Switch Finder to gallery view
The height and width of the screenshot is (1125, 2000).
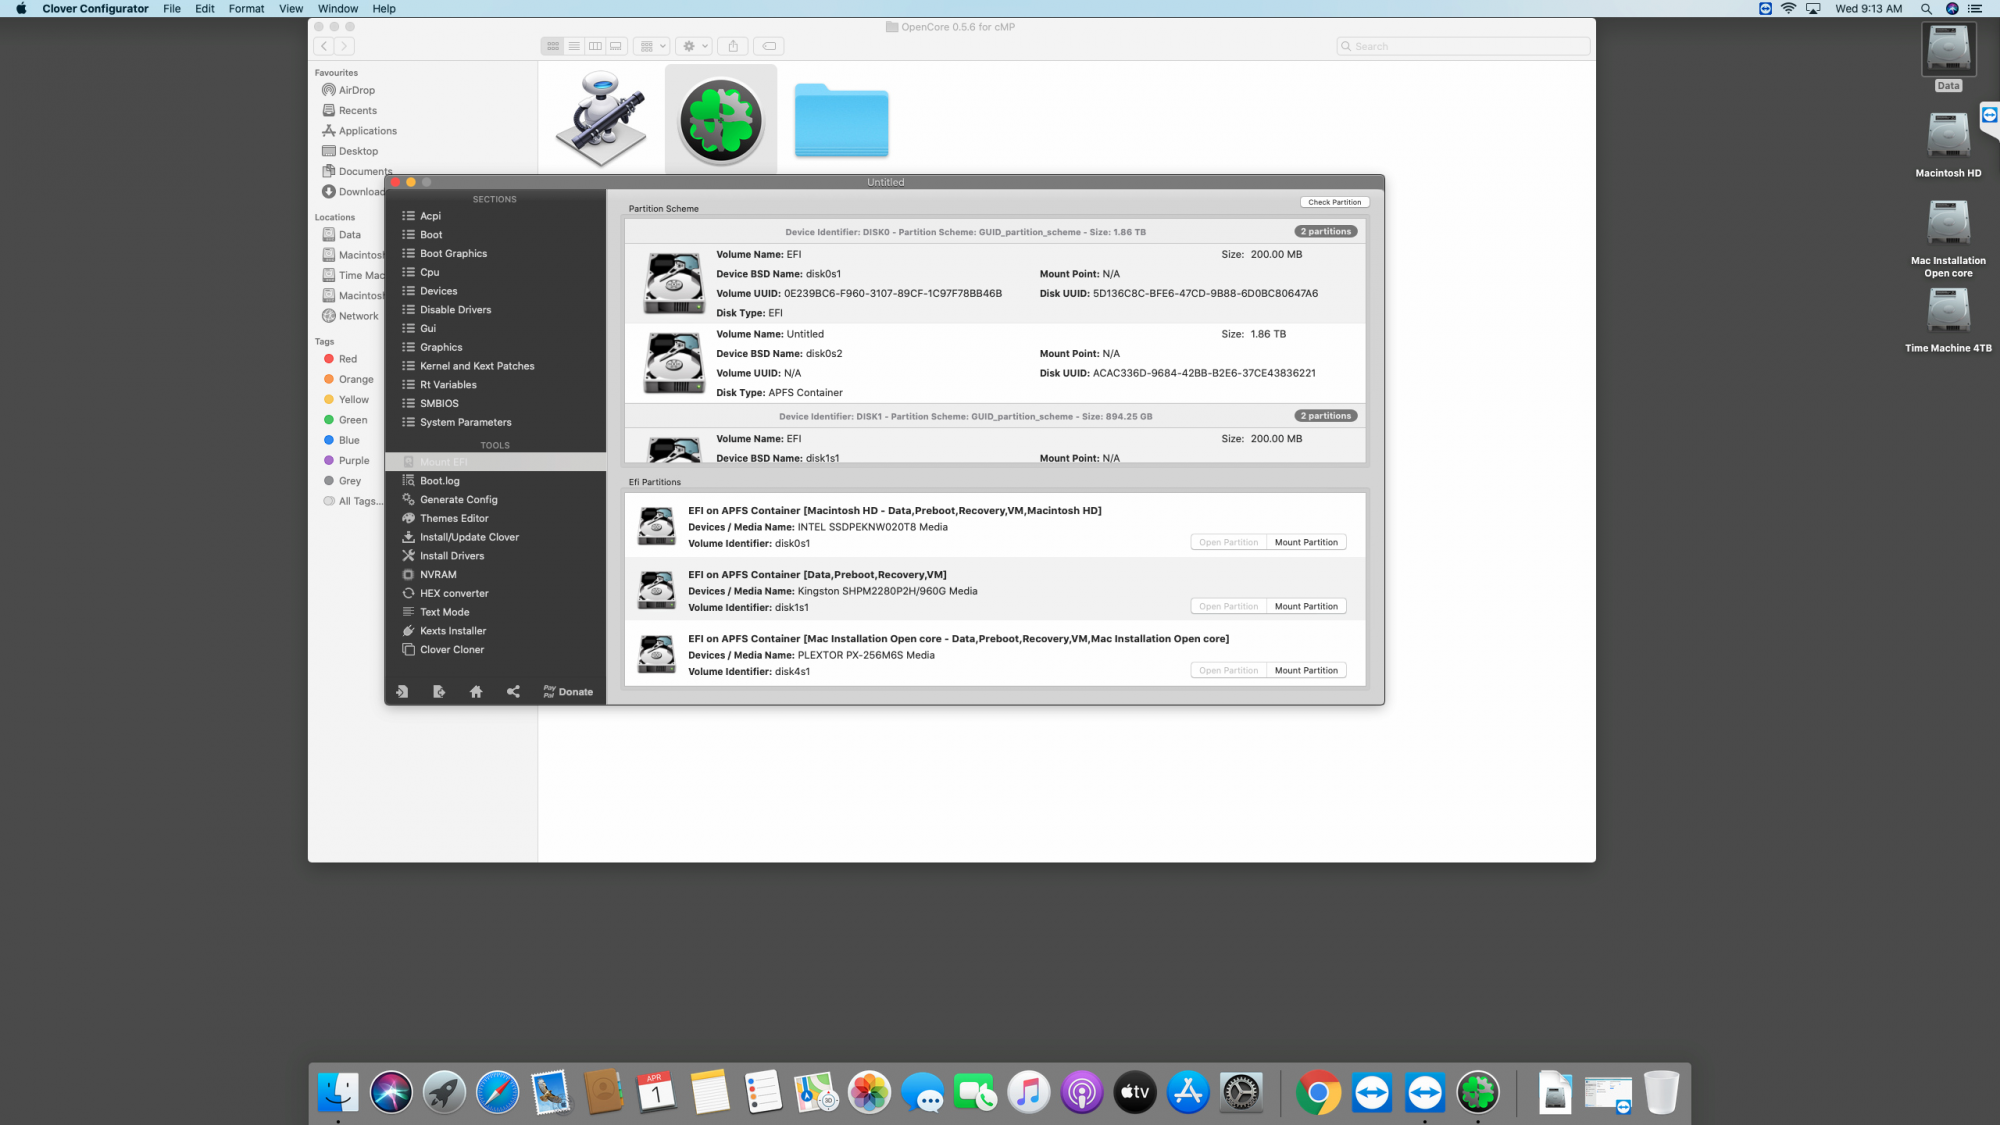(x=616, y=46)
